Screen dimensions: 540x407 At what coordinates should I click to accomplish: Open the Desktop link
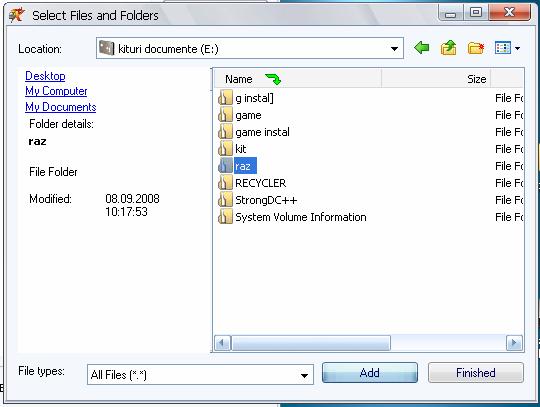coord(45,76)
